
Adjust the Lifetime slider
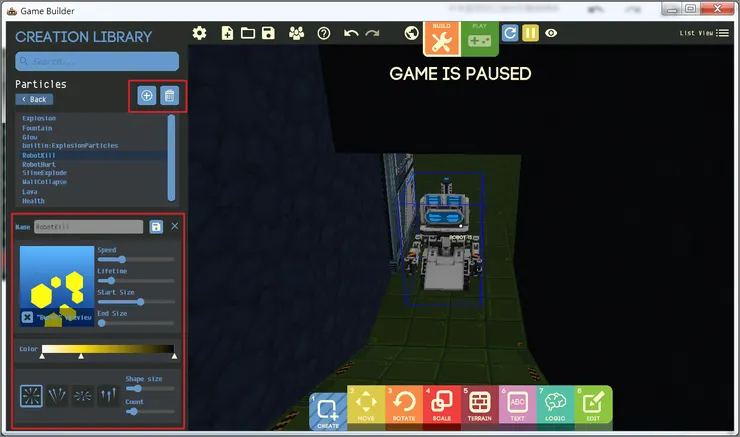click(136, 280)
